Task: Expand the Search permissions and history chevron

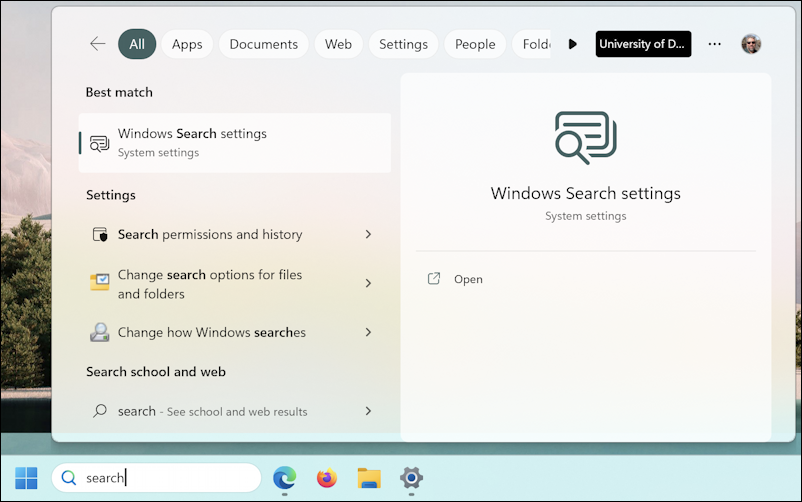Action: pos(368,234)
